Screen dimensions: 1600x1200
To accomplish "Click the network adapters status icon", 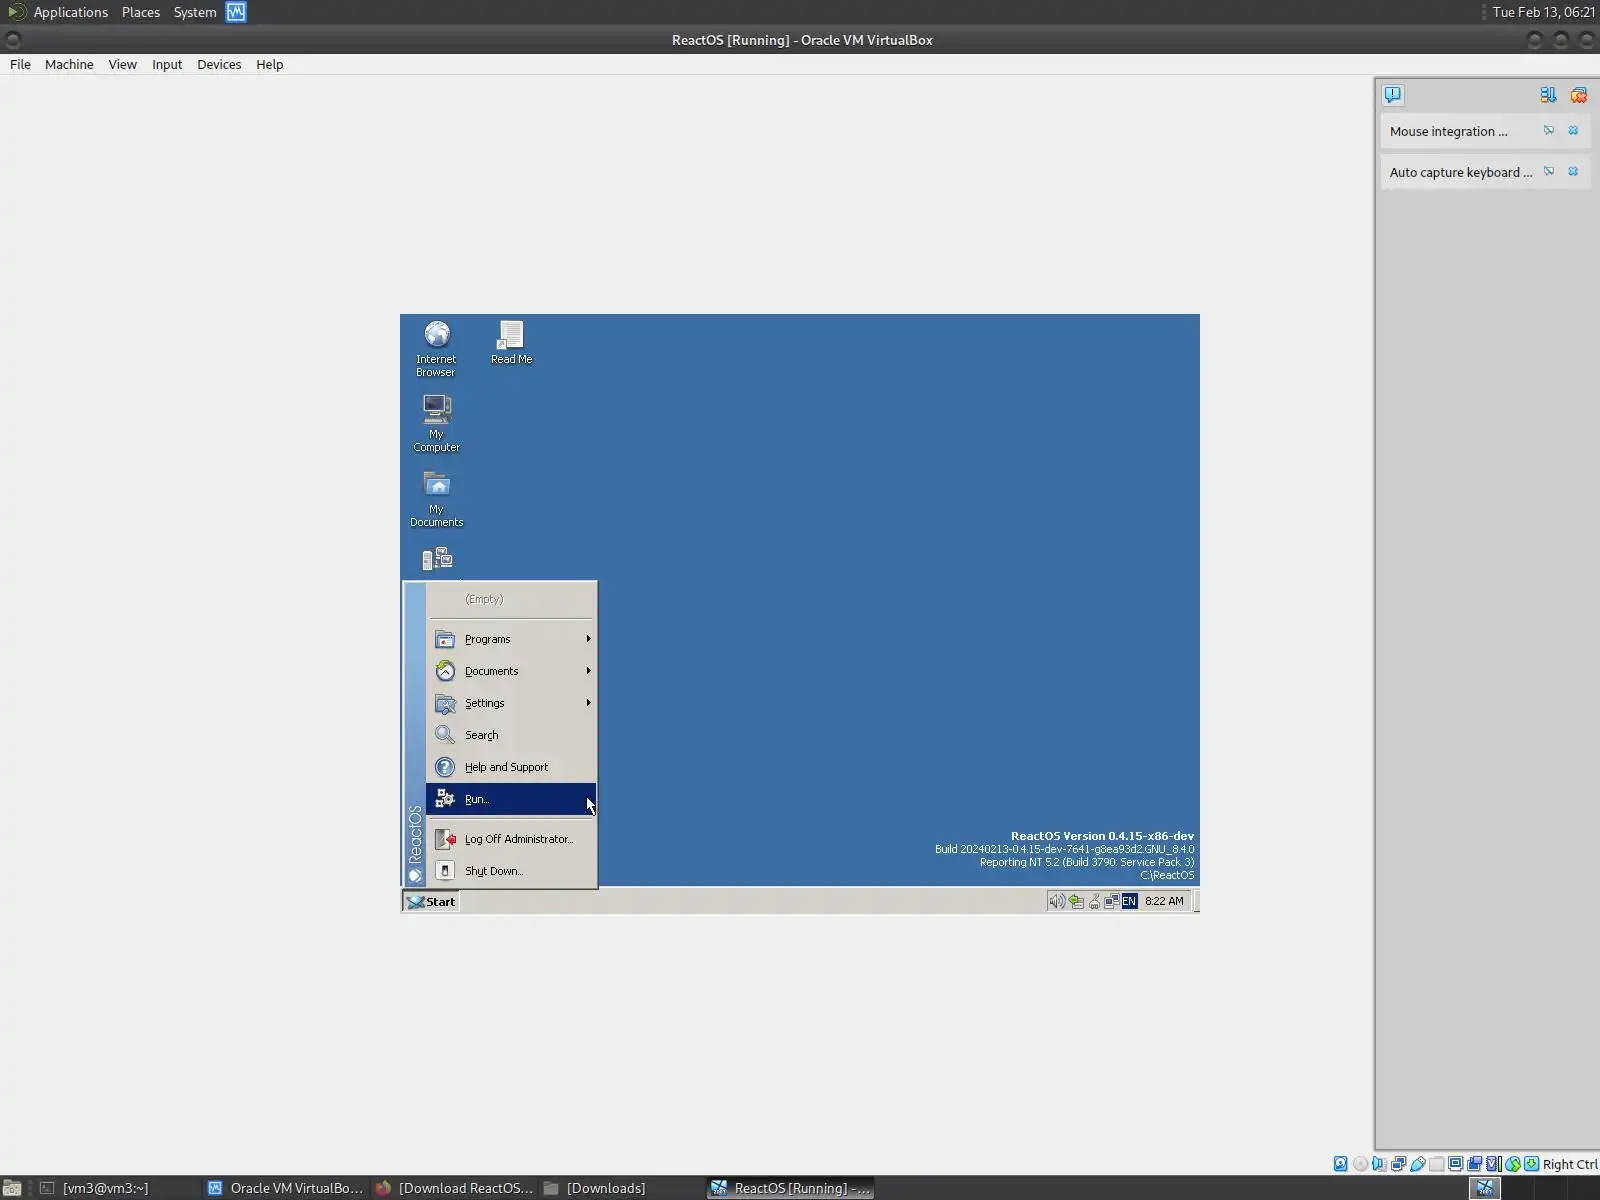I will coord(1398,1164).
